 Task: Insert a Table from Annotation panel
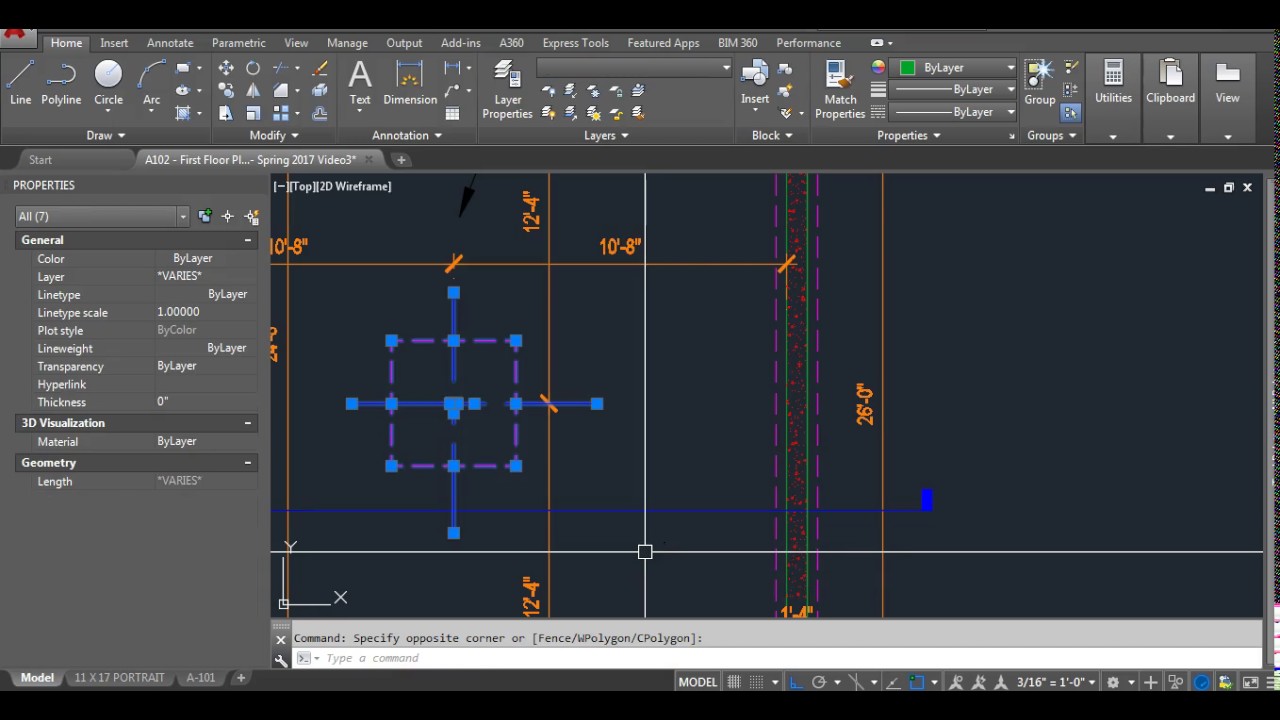pyautogui.click(x=452, y=113)
